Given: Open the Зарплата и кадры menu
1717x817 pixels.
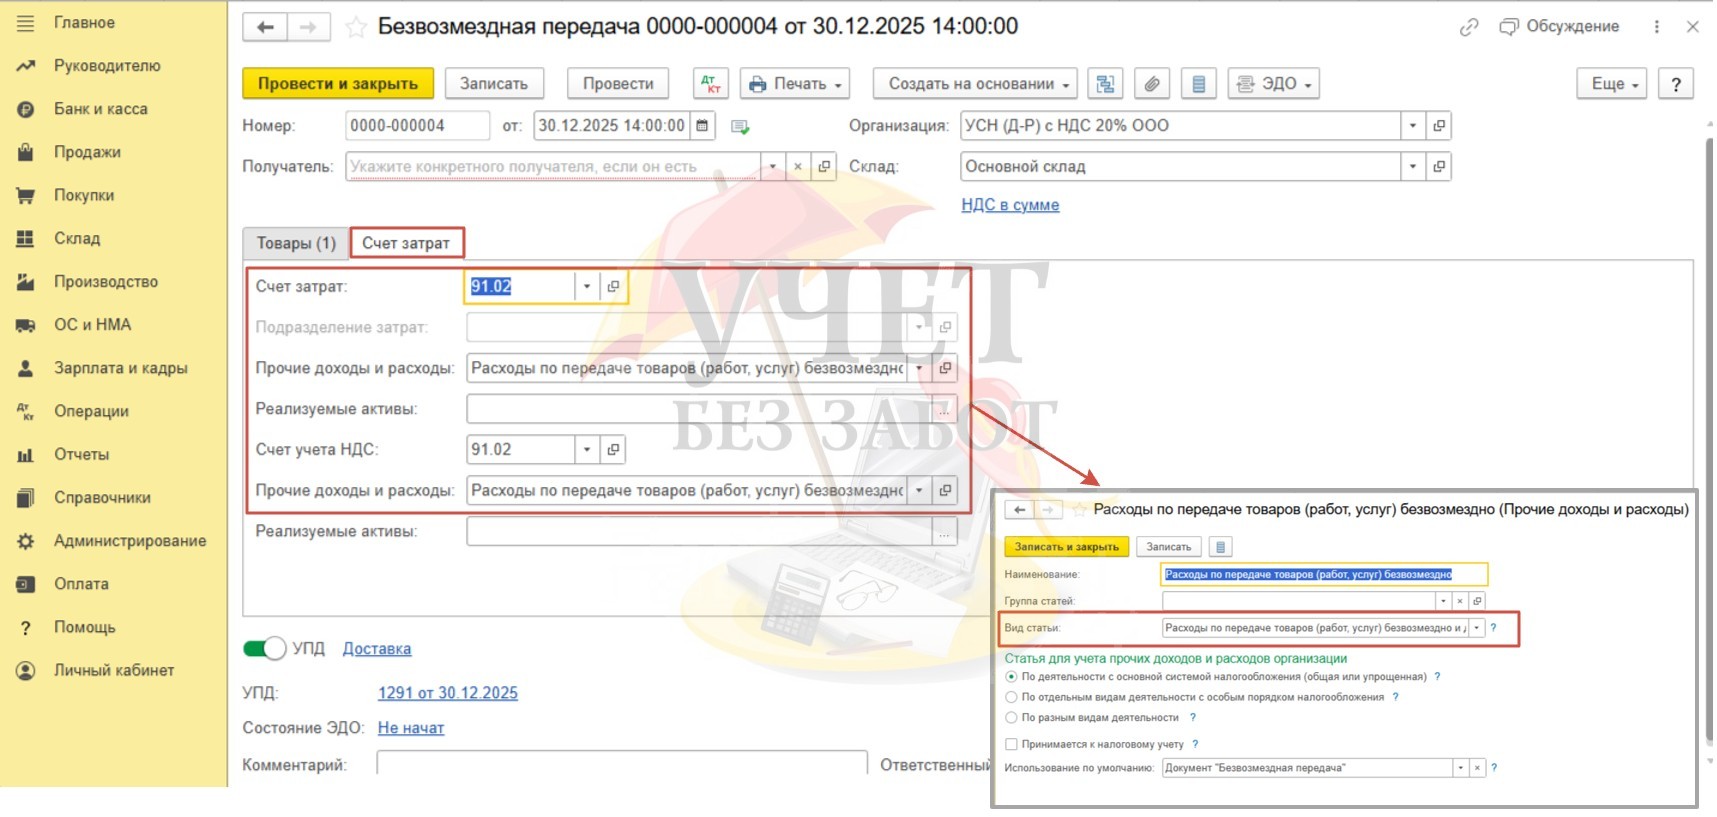Looking at the screenshot, I should (x=120, y=368).
